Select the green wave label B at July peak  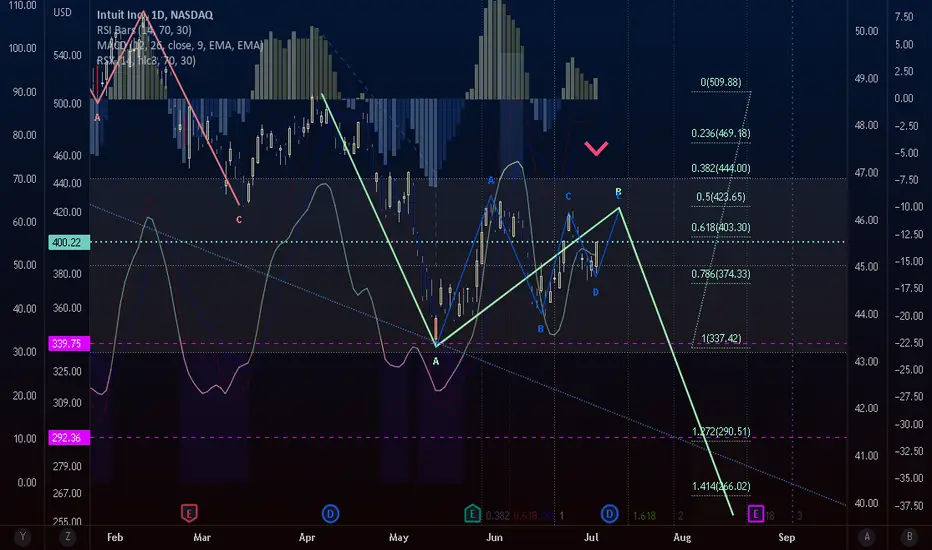[x=618, y=191]
